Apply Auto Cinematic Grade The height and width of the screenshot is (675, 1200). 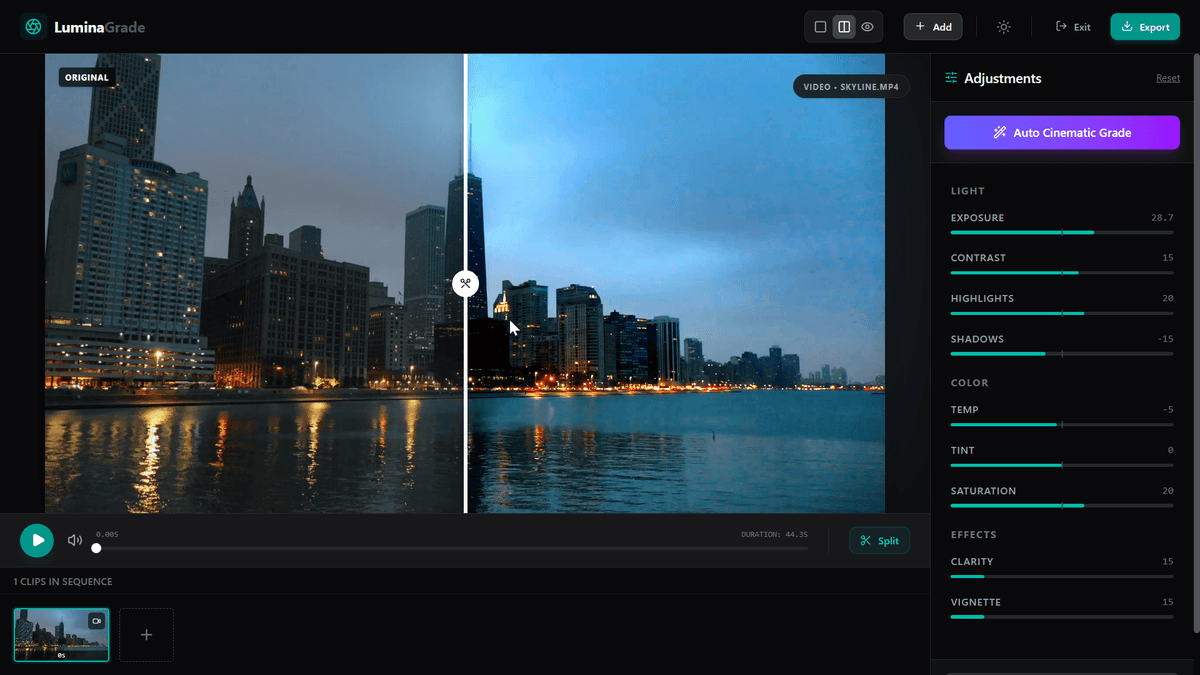point(1061,132)
